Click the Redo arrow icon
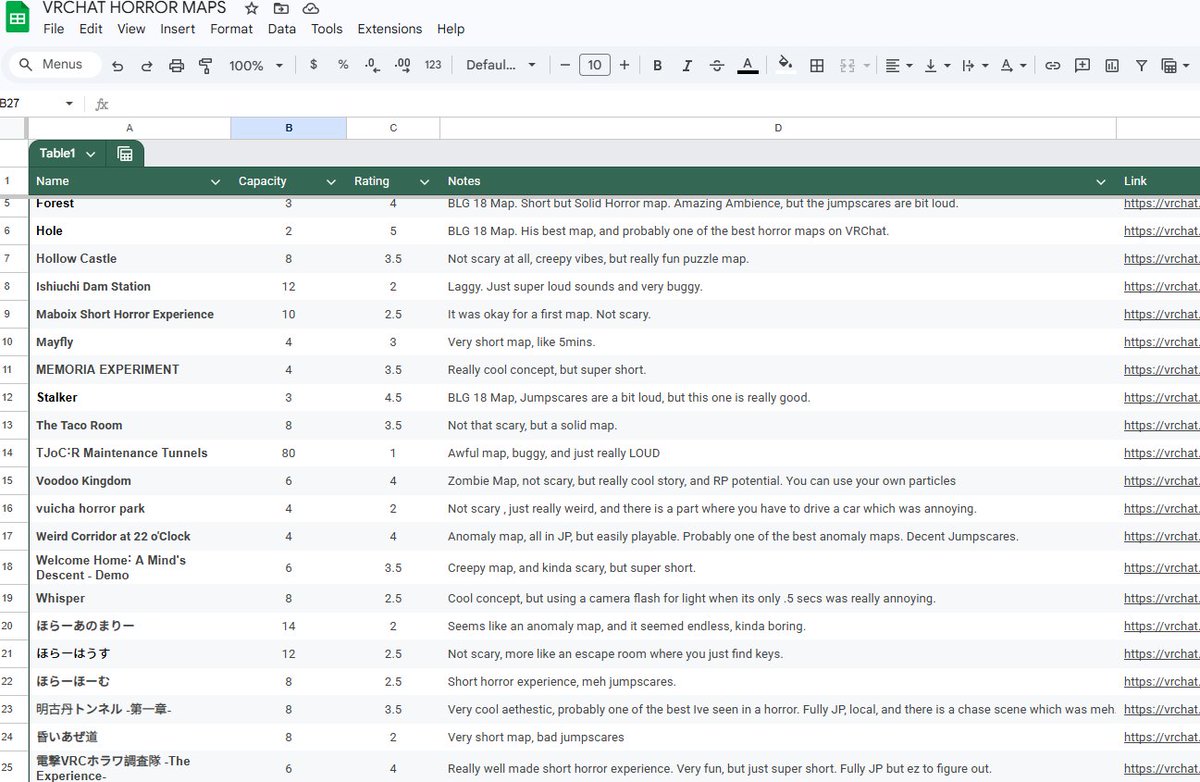The image size is (1200, 782). [x=147, y=65]
